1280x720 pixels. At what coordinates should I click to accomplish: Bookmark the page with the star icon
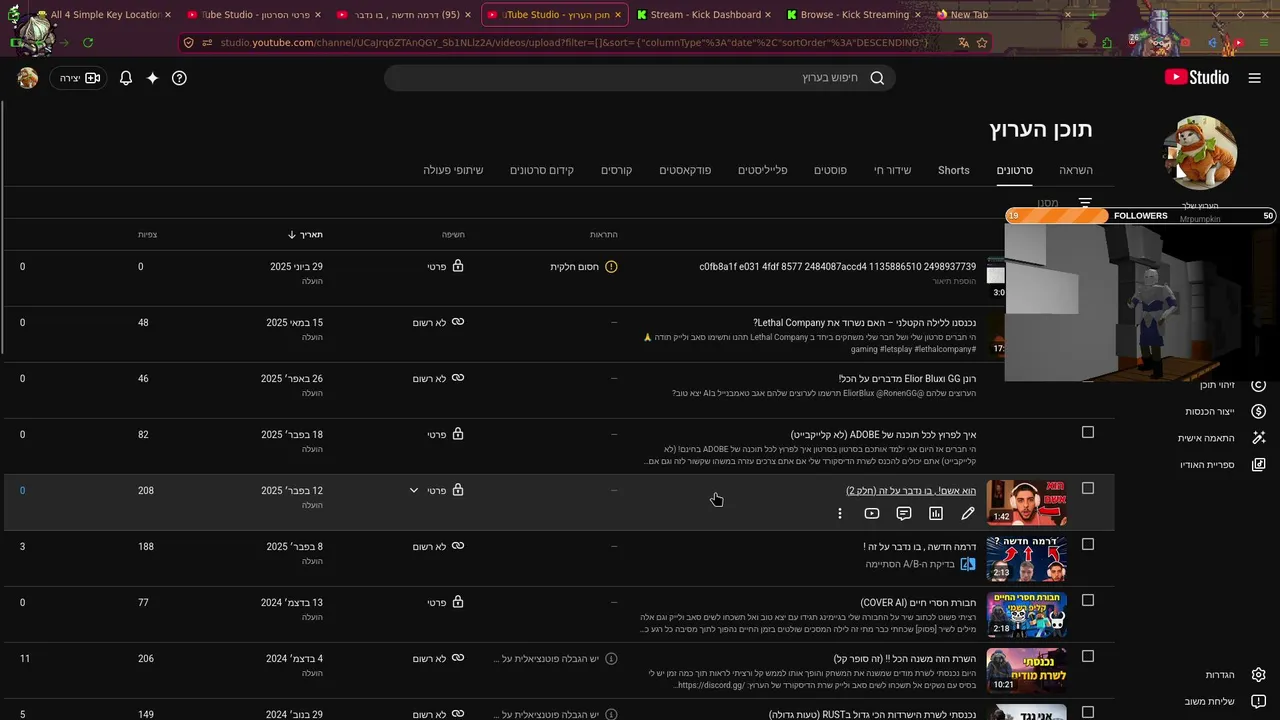[982, 43]
